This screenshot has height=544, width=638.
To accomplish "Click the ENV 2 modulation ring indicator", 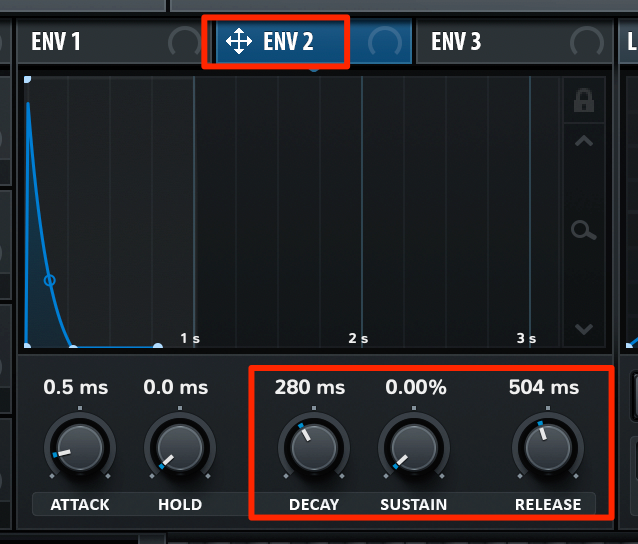I will coord(385,42).
